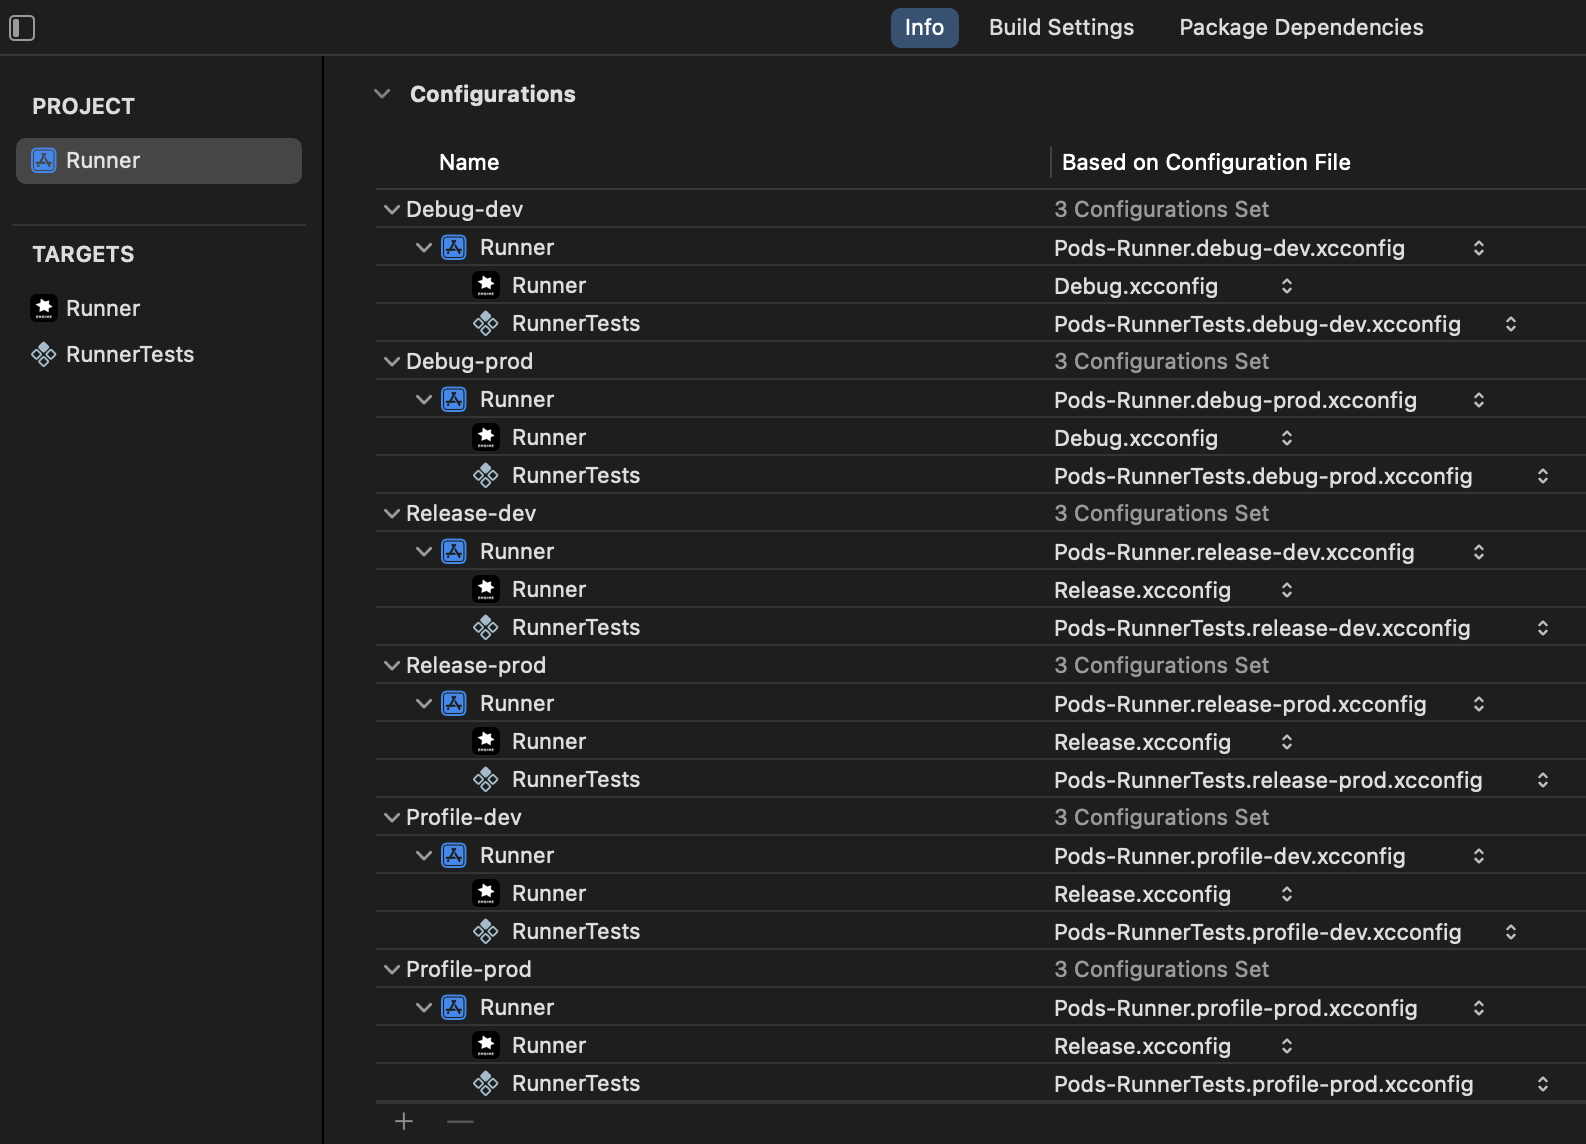The image size is (1586, 1144).
Task: Collapse the Profile-dev configuration group
Action: [392, 817]
